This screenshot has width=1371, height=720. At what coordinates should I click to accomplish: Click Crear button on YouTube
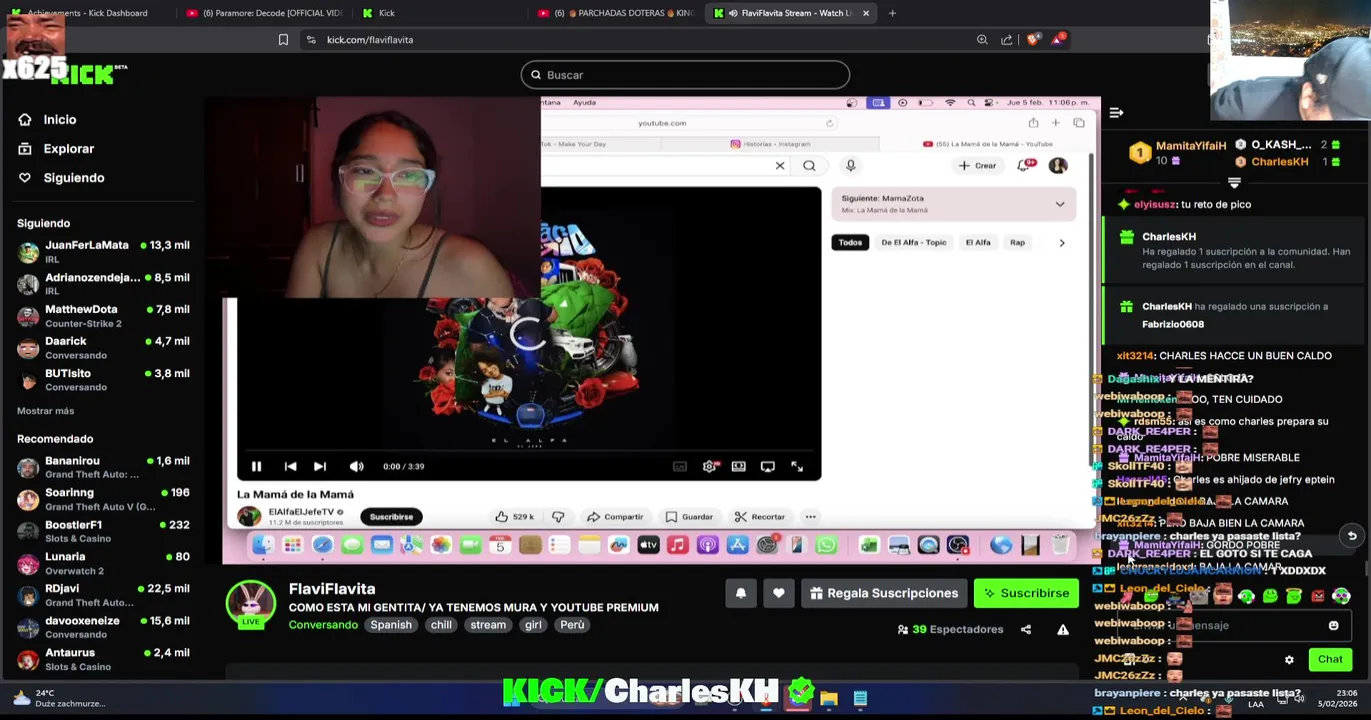coord(977,165)
